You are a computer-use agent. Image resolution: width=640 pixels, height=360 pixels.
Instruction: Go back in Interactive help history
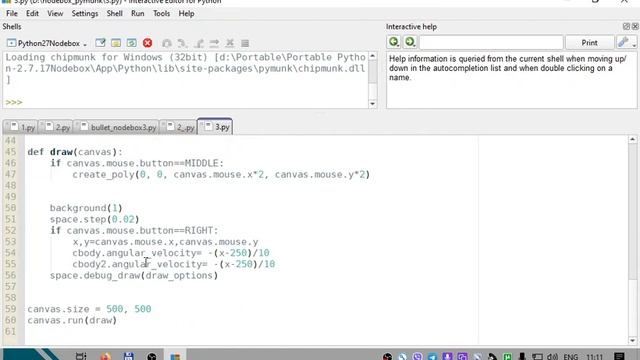[394, 42]
